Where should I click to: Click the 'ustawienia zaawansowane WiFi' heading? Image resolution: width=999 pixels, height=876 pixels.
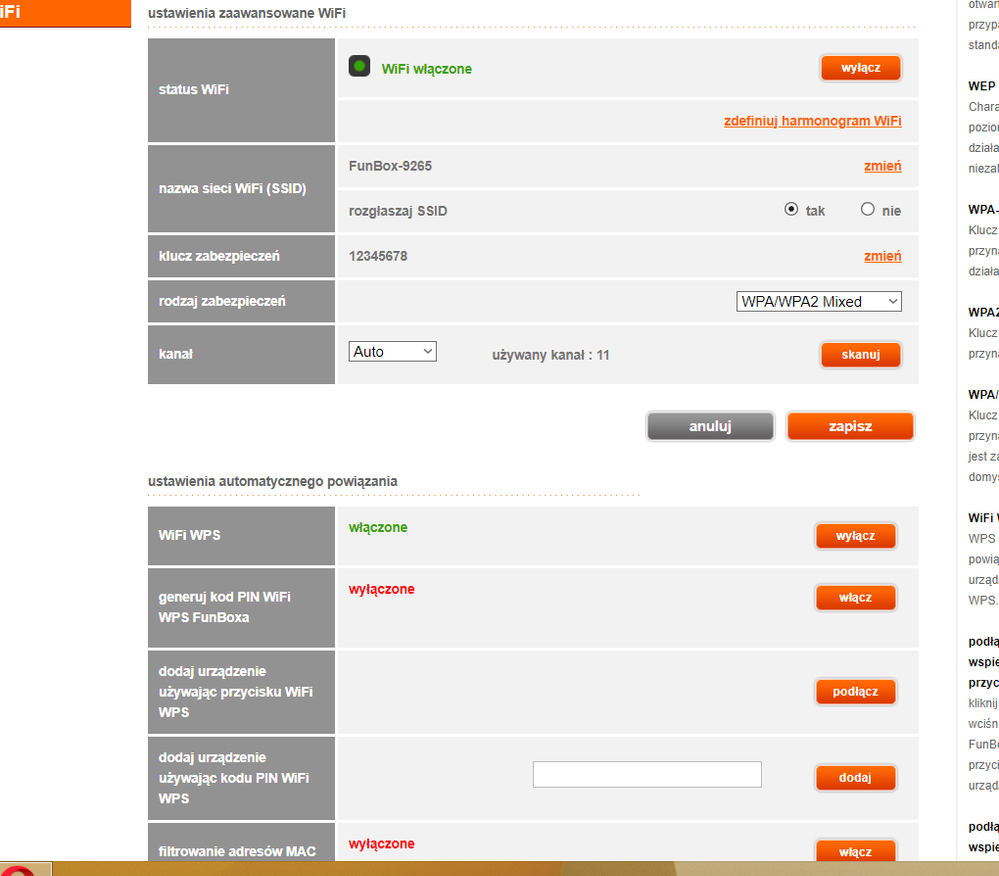pyautogui.click(x=247, y=13)
